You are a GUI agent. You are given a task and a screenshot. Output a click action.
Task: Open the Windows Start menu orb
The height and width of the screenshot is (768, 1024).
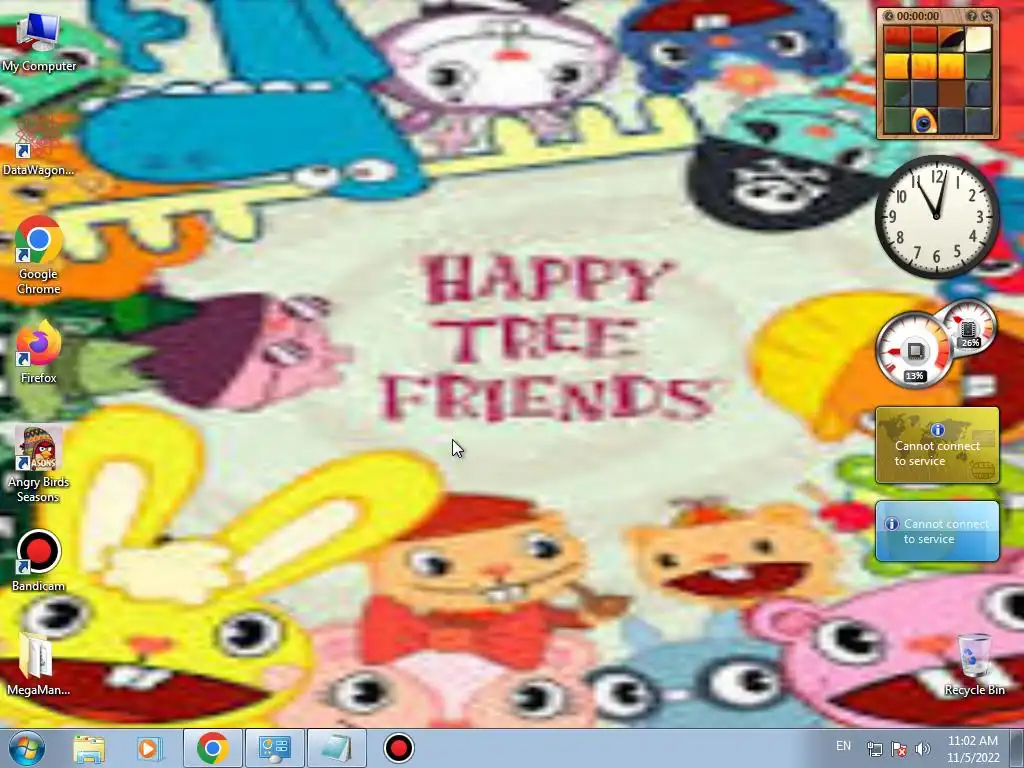tap(27, 748)
